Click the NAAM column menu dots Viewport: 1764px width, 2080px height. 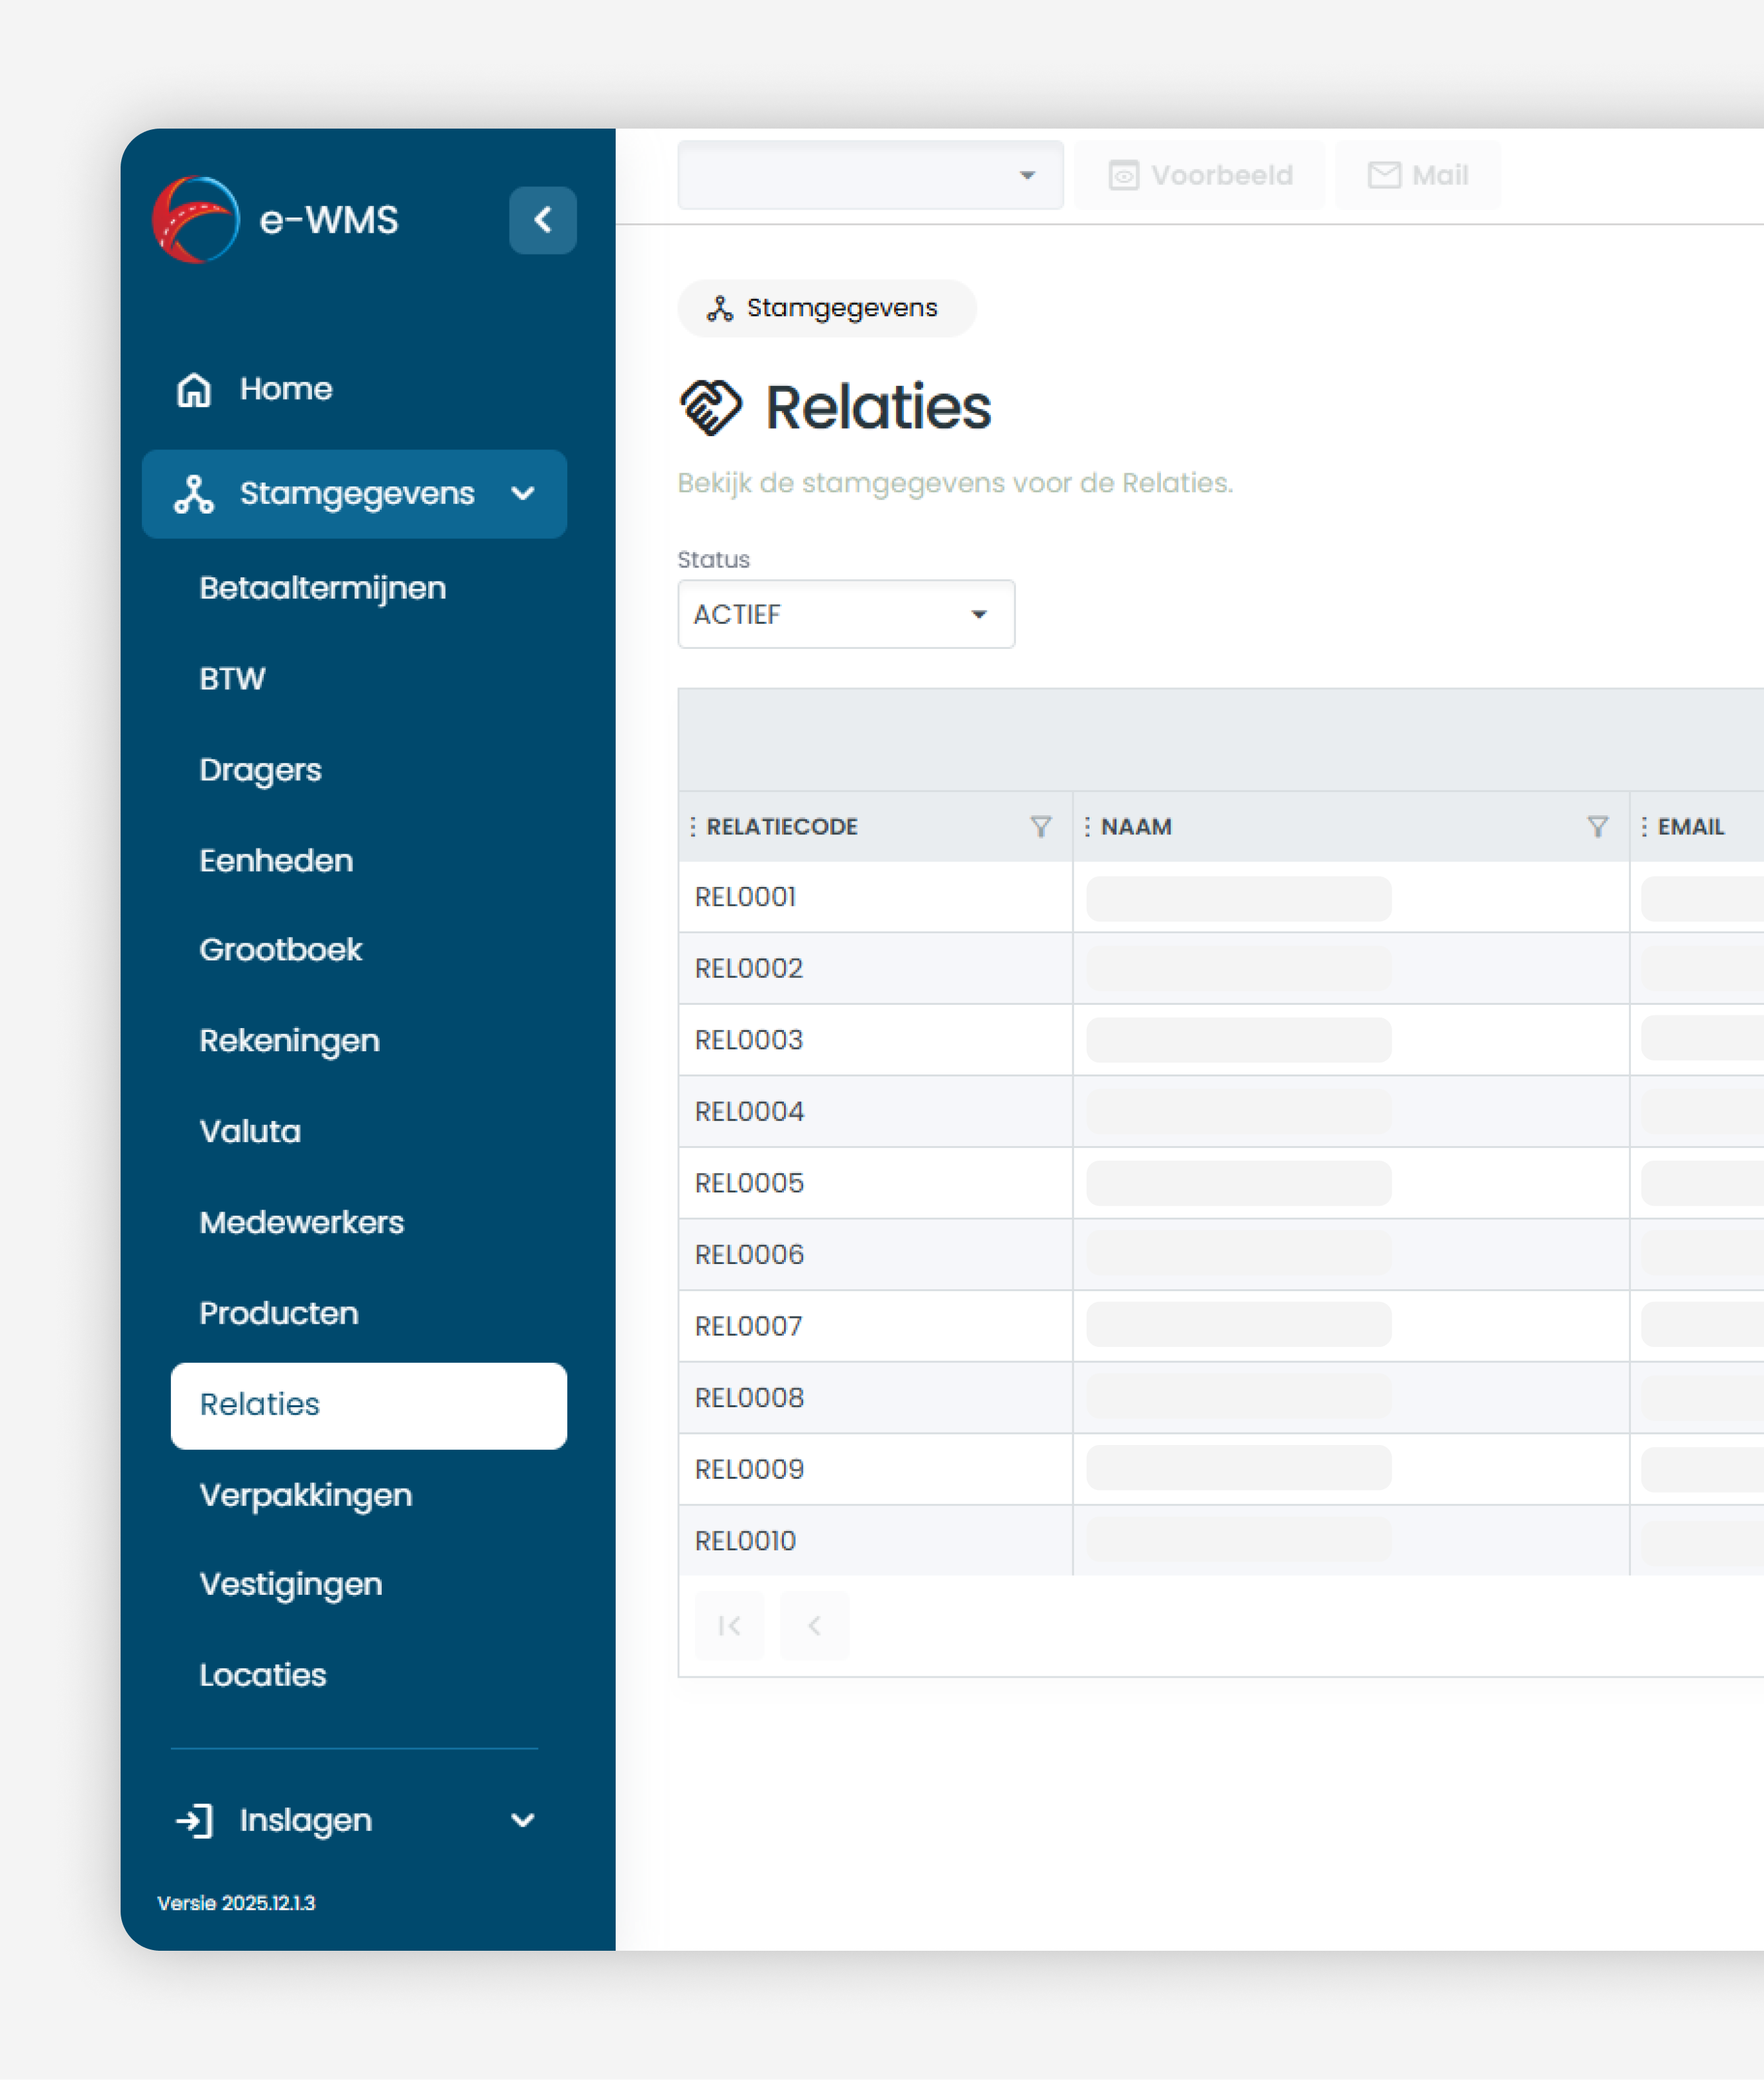tap(1087, 827)
